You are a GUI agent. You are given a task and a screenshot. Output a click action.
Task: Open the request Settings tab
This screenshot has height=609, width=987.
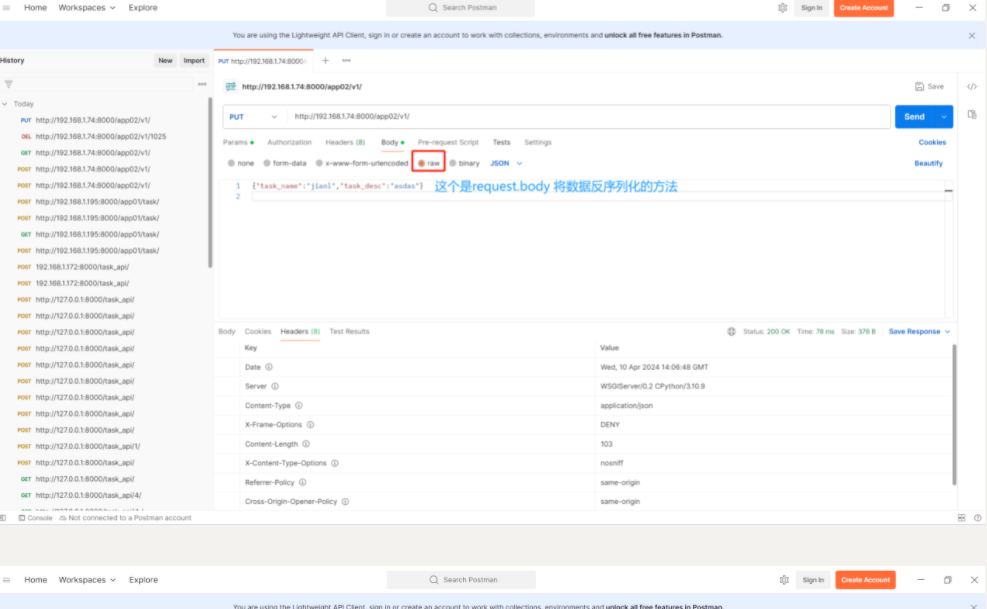(x=538, y=142)
